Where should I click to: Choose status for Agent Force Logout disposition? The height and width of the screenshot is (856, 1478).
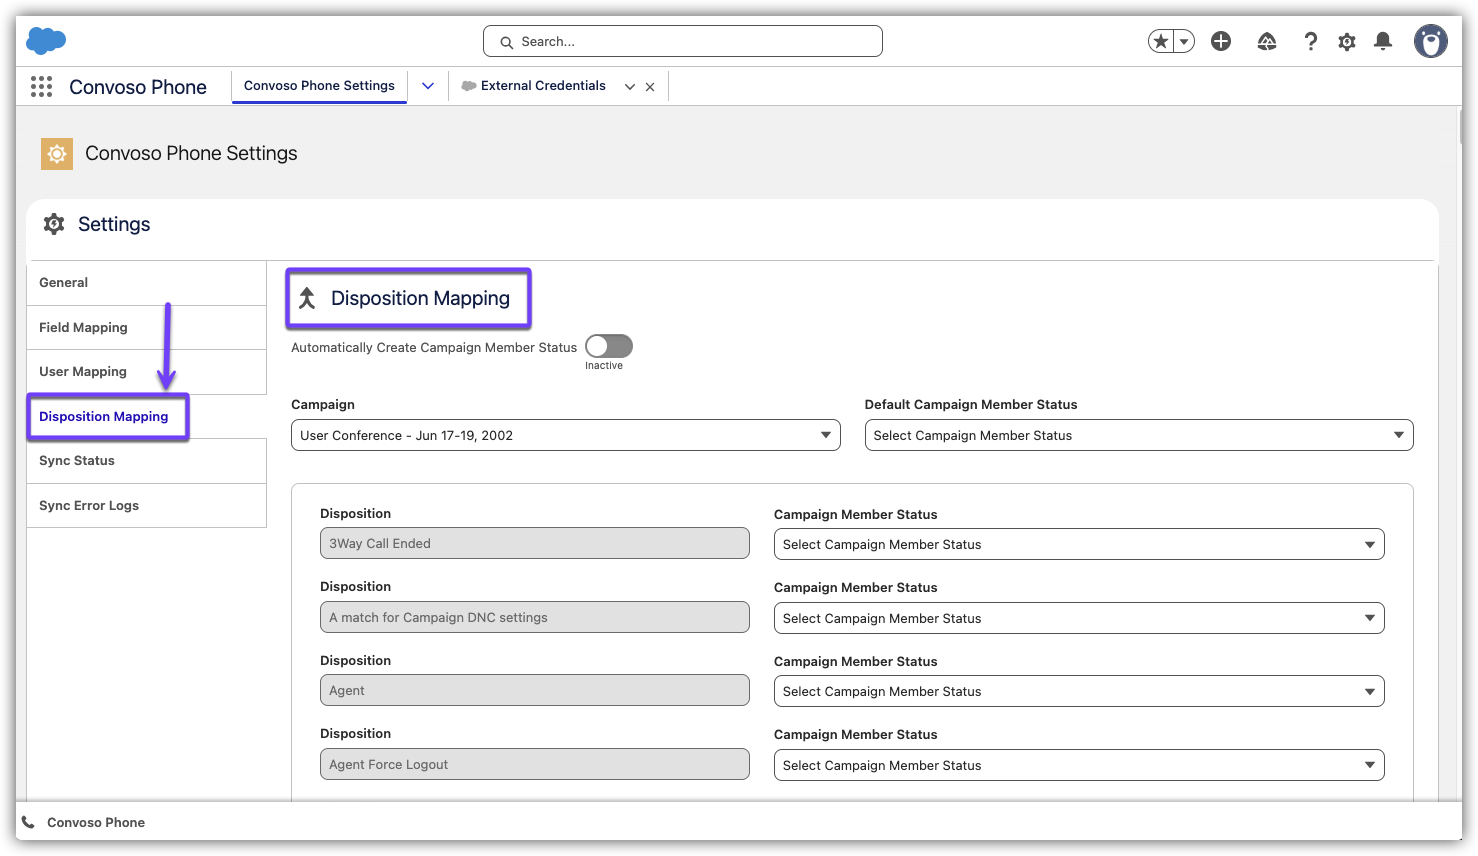pos(1078,765)
